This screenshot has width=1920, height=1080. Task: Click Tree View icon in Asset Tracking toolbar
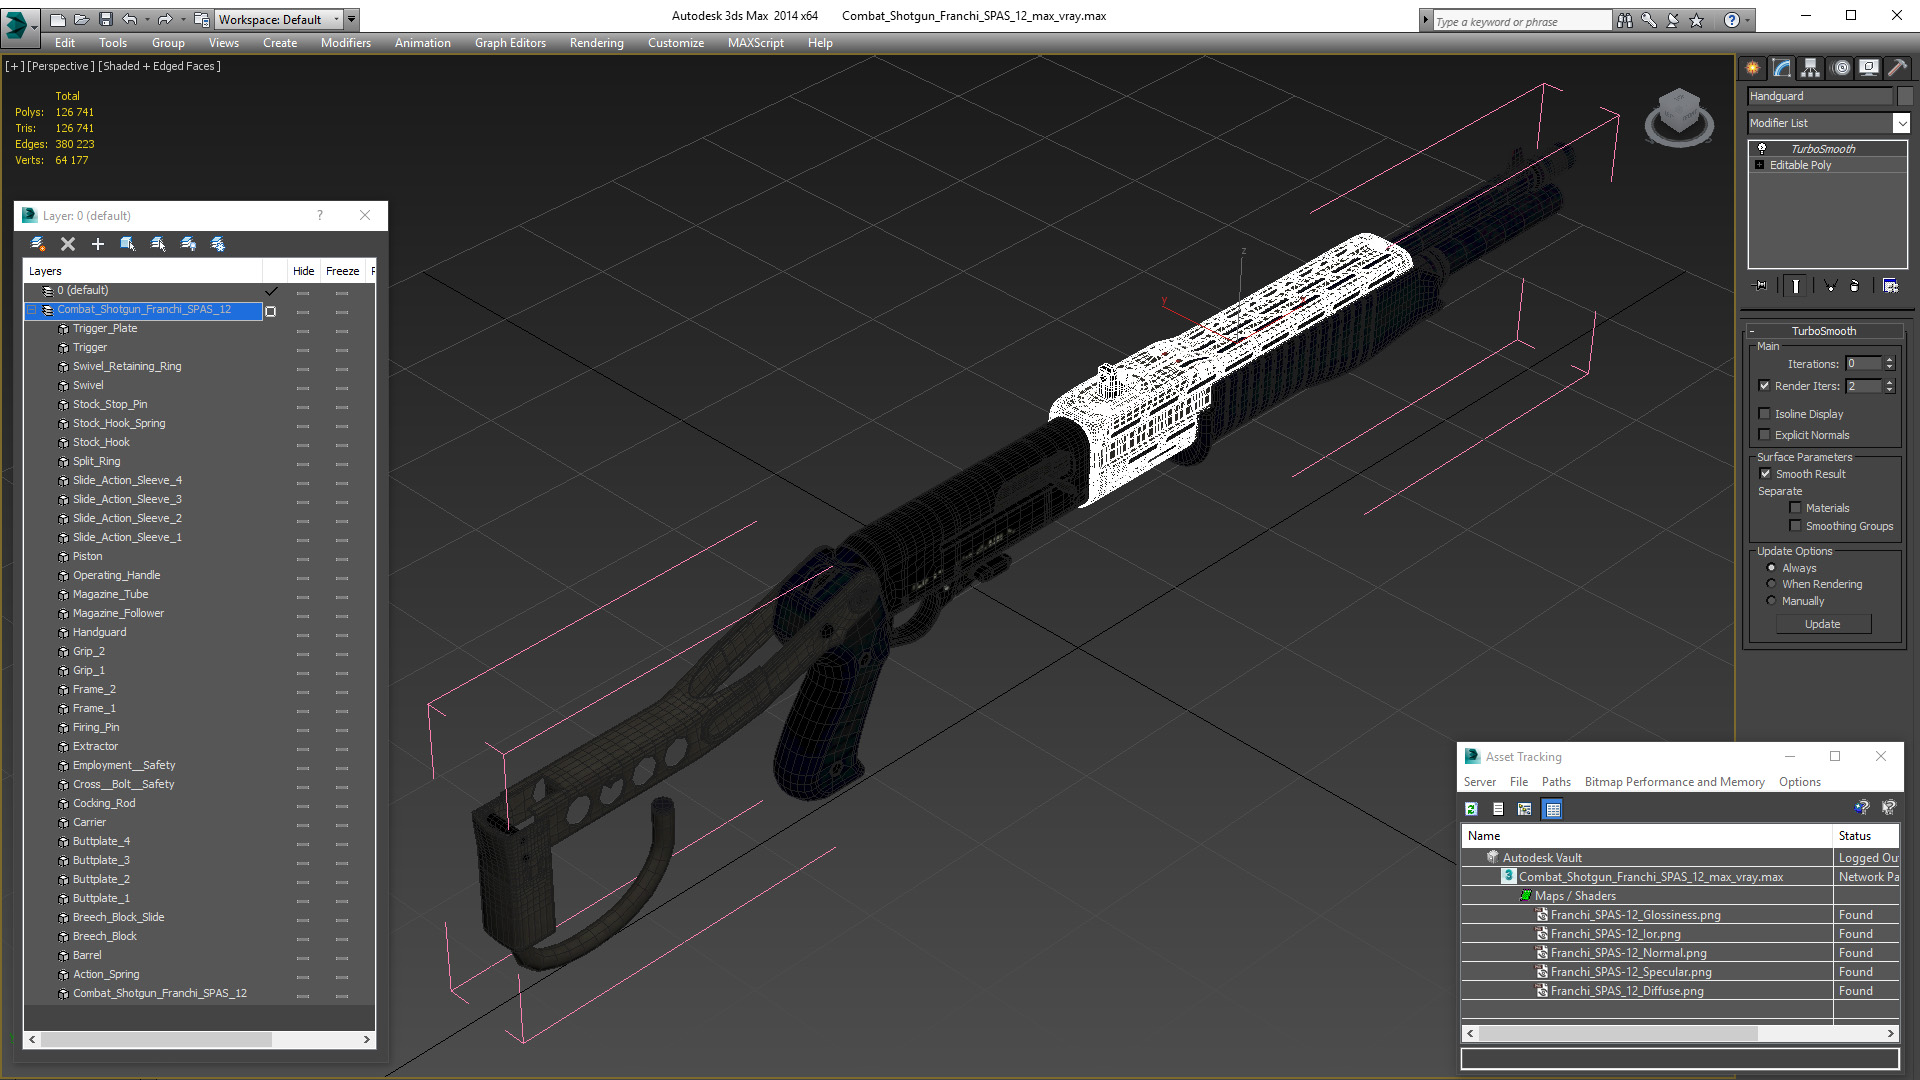coord(1525,809)
